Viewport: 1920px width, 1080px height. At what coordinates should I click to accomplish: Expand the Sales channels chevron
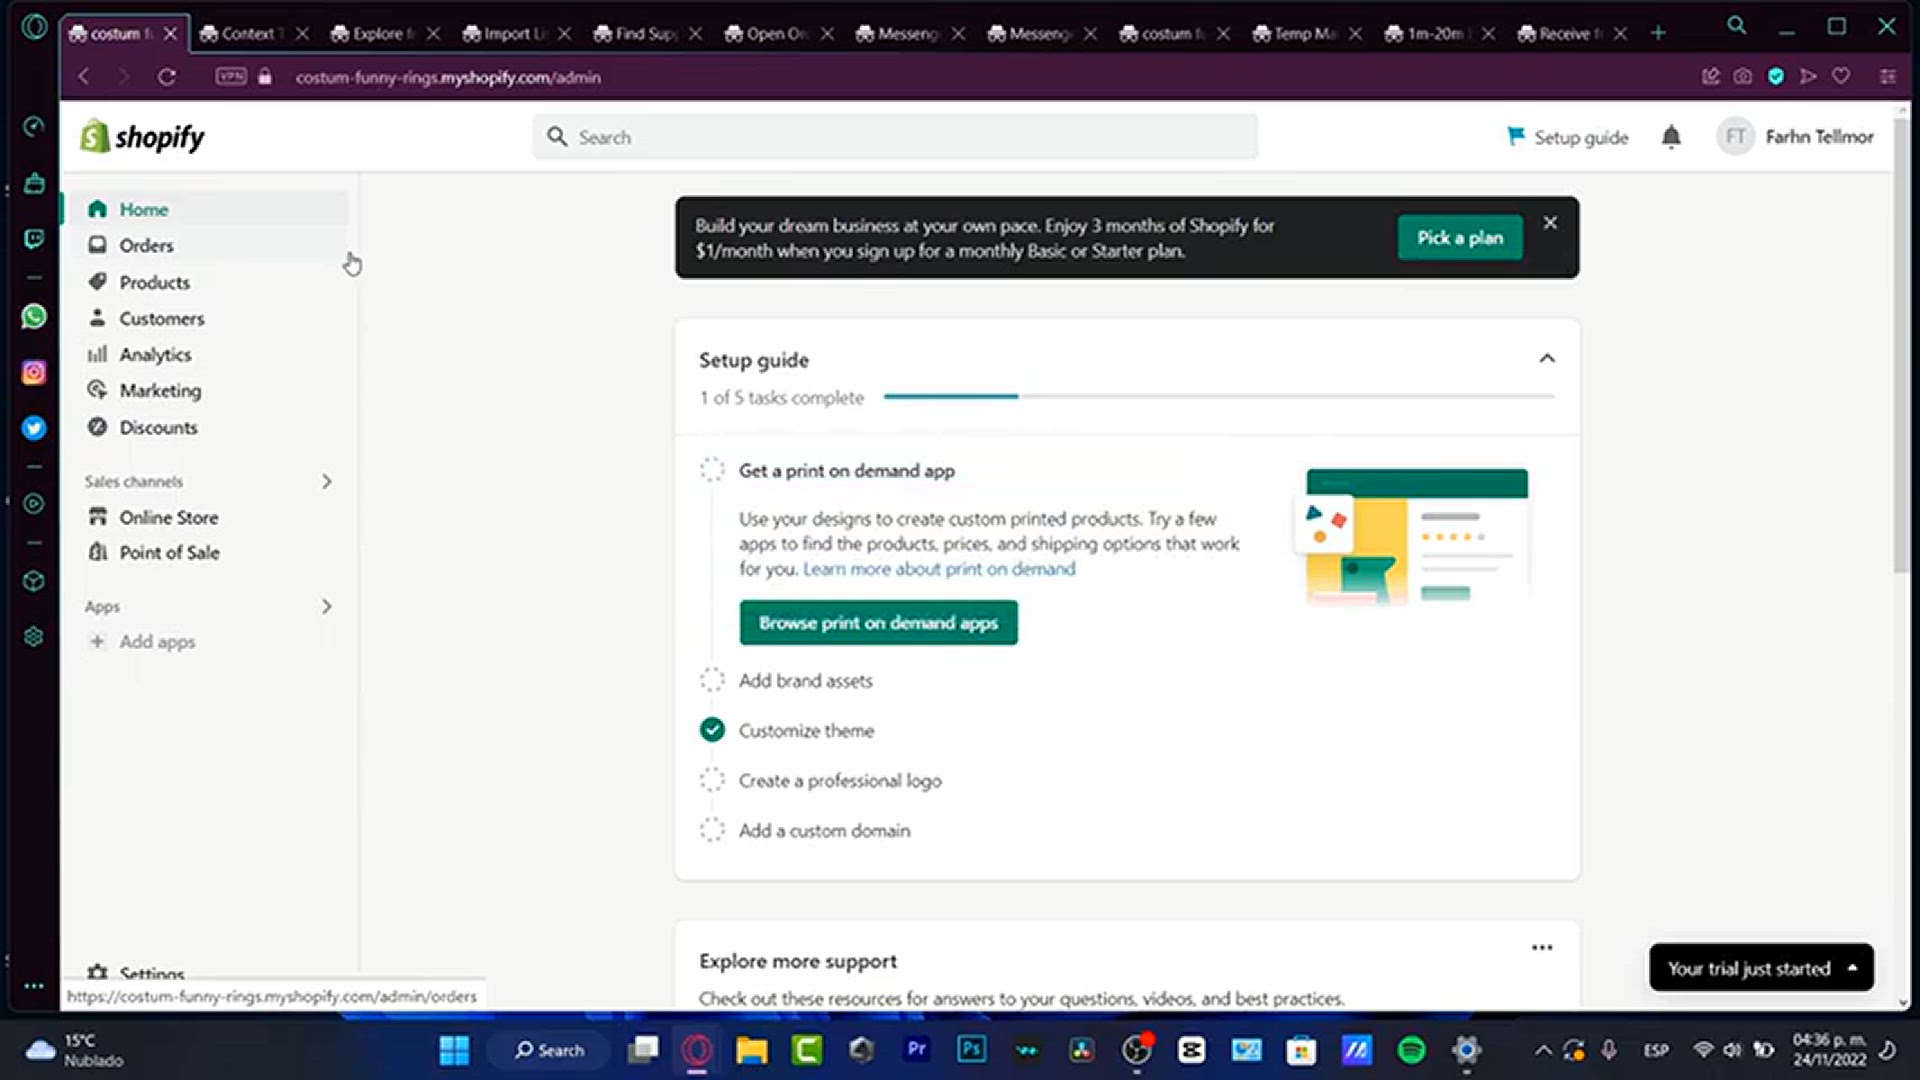coord(326,481)
